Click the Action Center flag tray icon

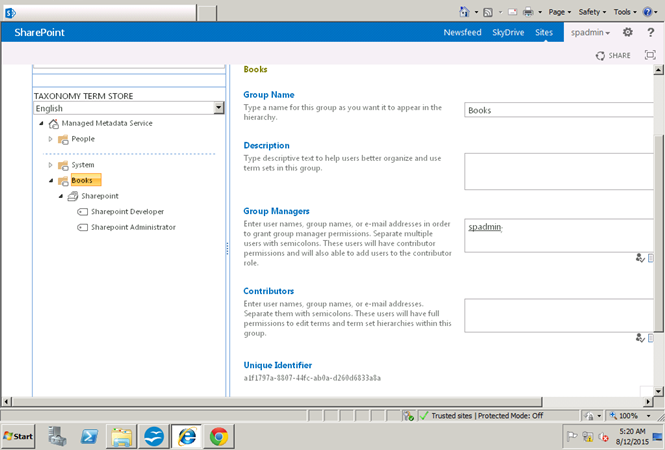[572, 436]
